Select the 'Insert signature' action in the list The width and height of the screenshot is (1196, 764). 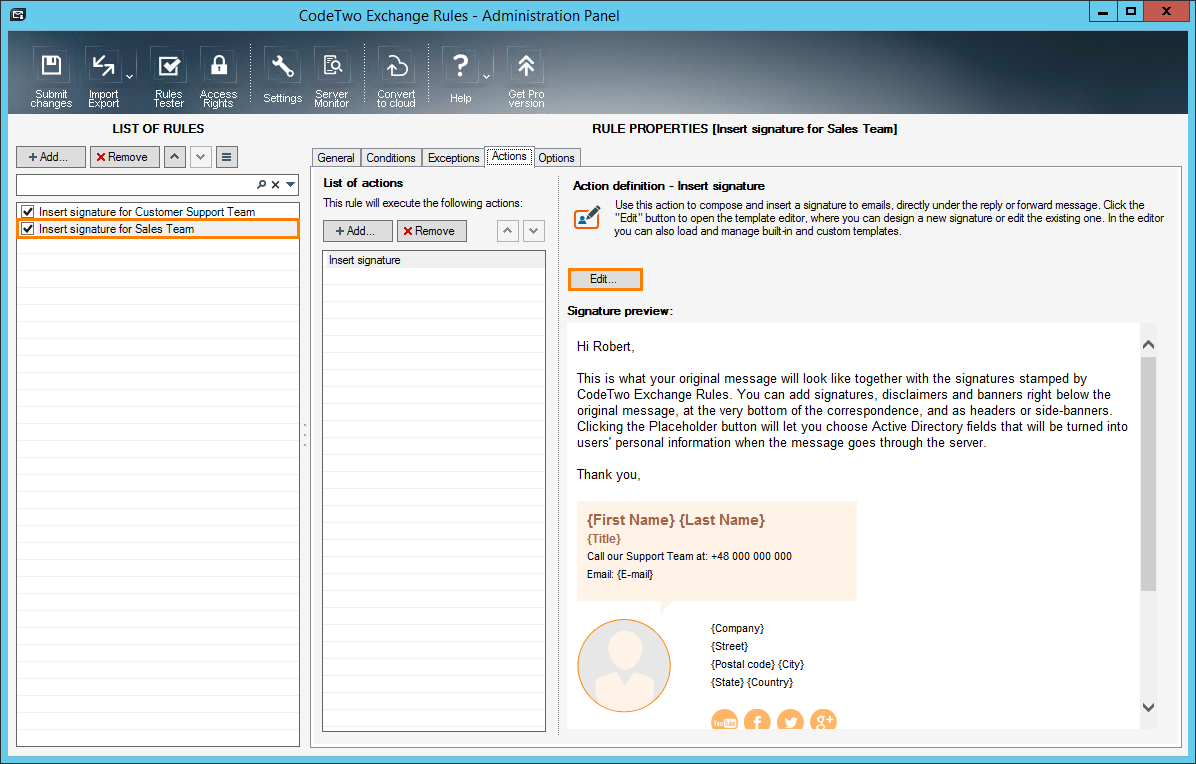[x=434, y=260]
